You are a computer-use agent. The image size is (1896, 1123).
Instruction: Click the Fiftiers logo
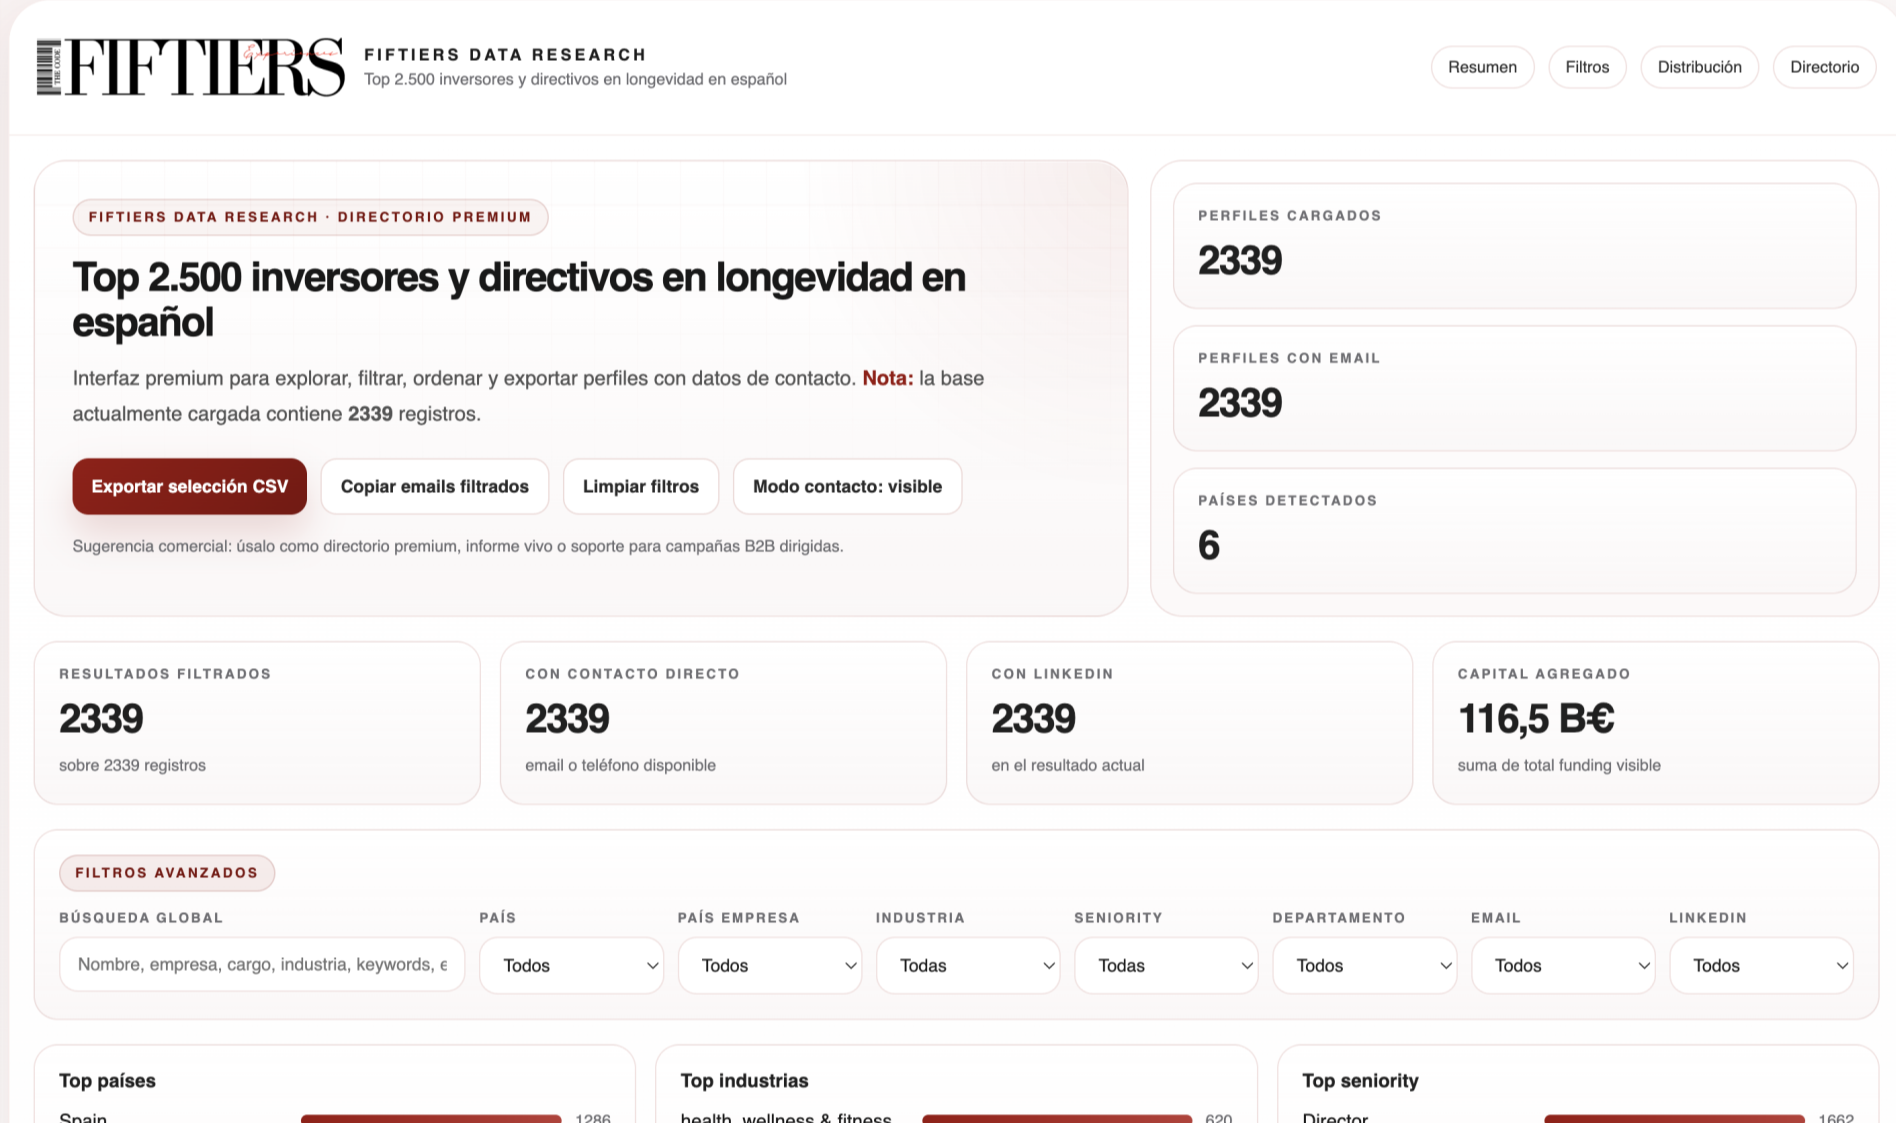pyautogui.click(x=190, y=67)
